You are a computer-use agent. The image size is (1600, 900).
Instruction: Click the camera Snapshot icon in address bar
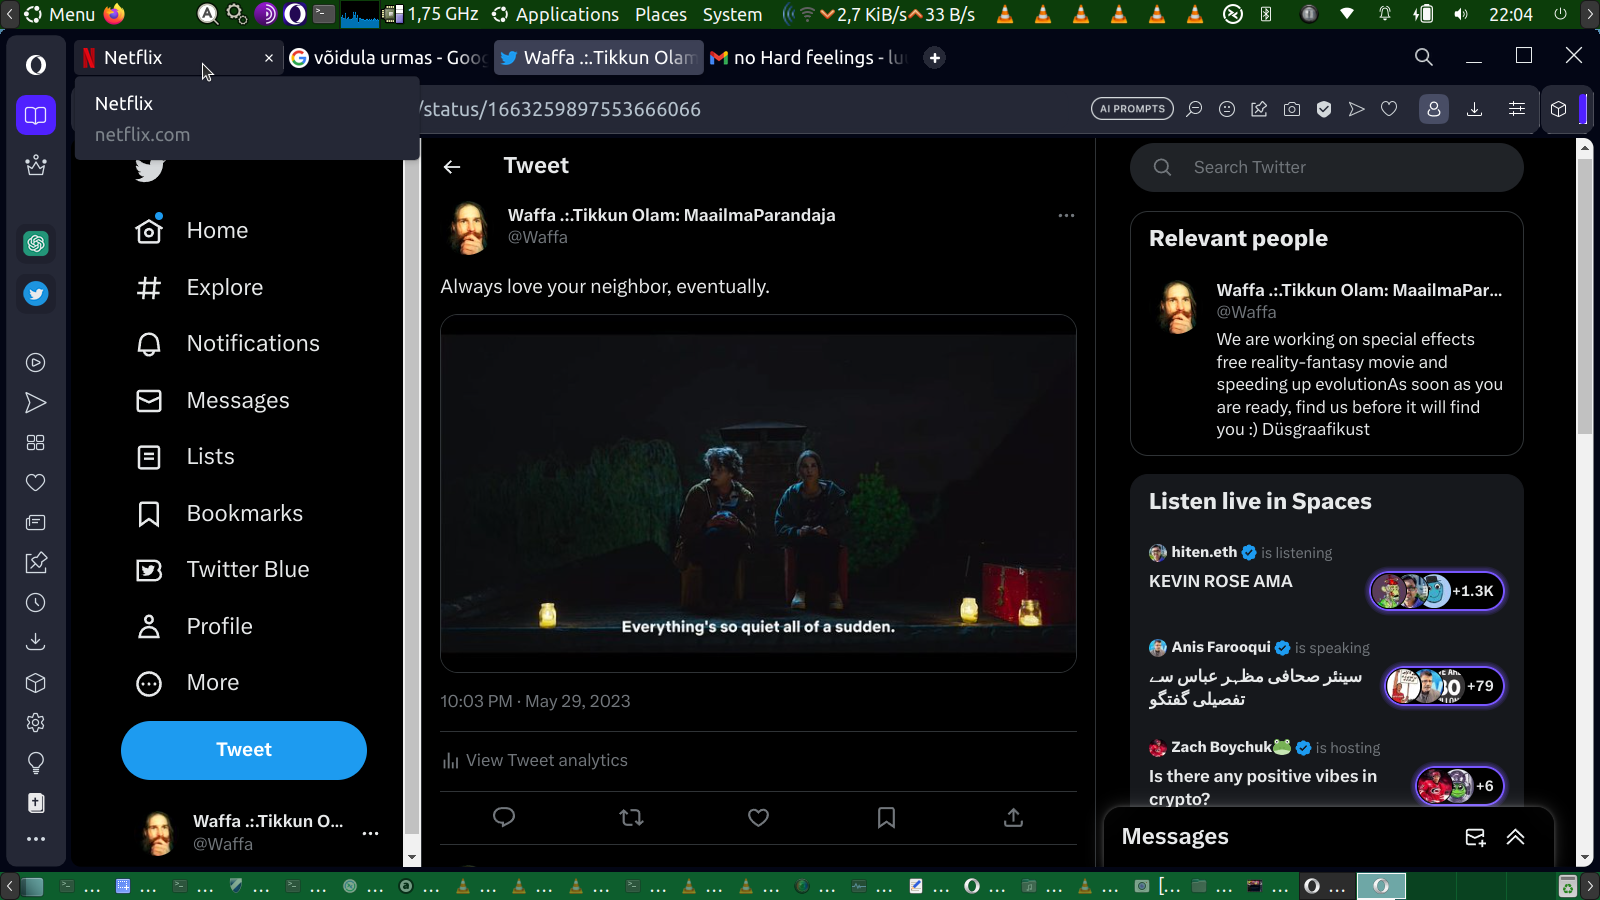(x=1292, y=109)
